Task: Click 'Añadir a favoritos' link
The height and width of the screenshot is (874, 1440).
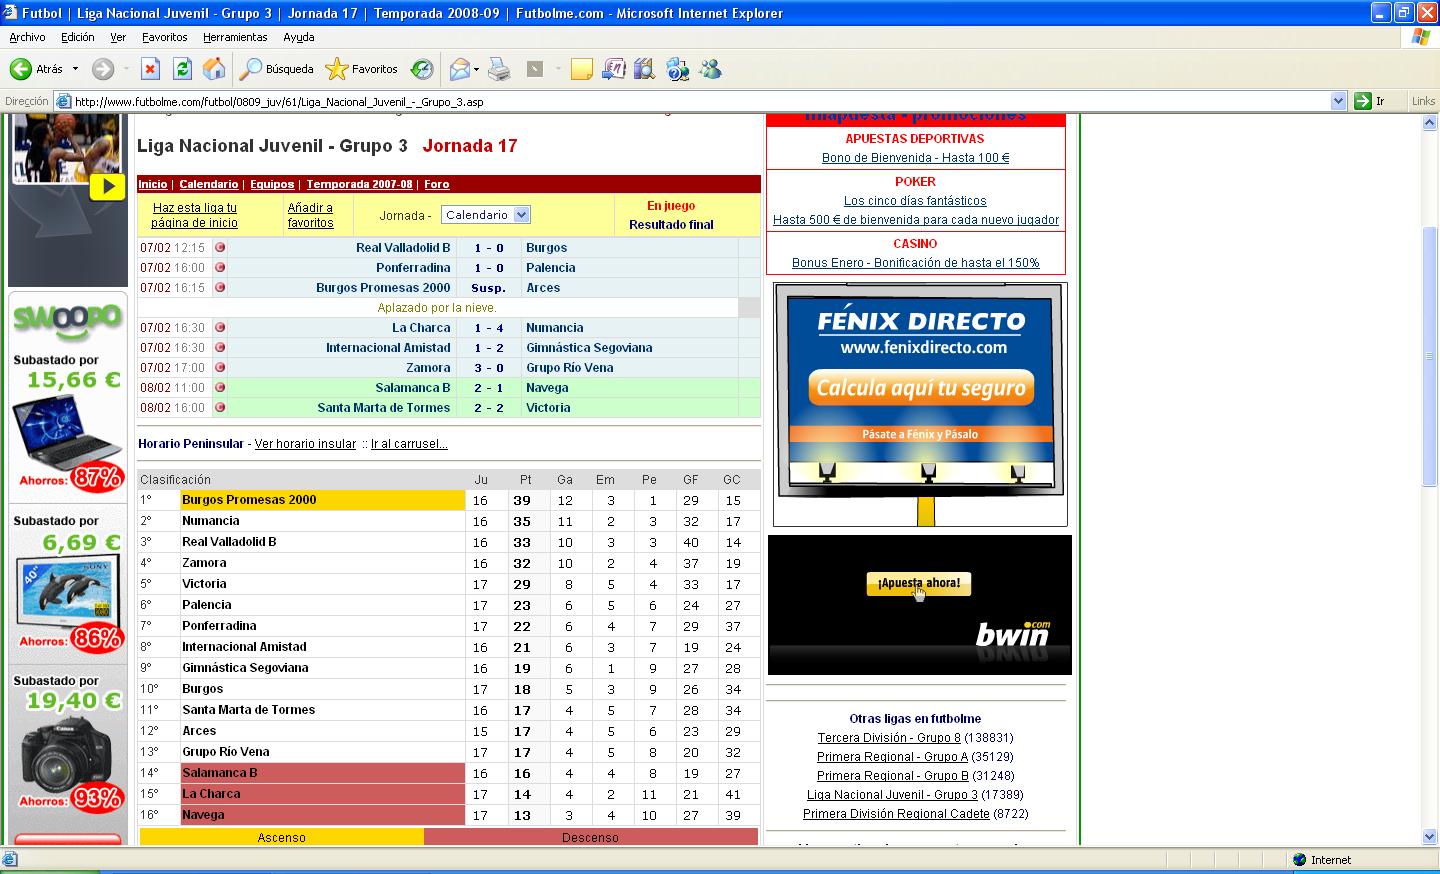Action: coord(310,215)
